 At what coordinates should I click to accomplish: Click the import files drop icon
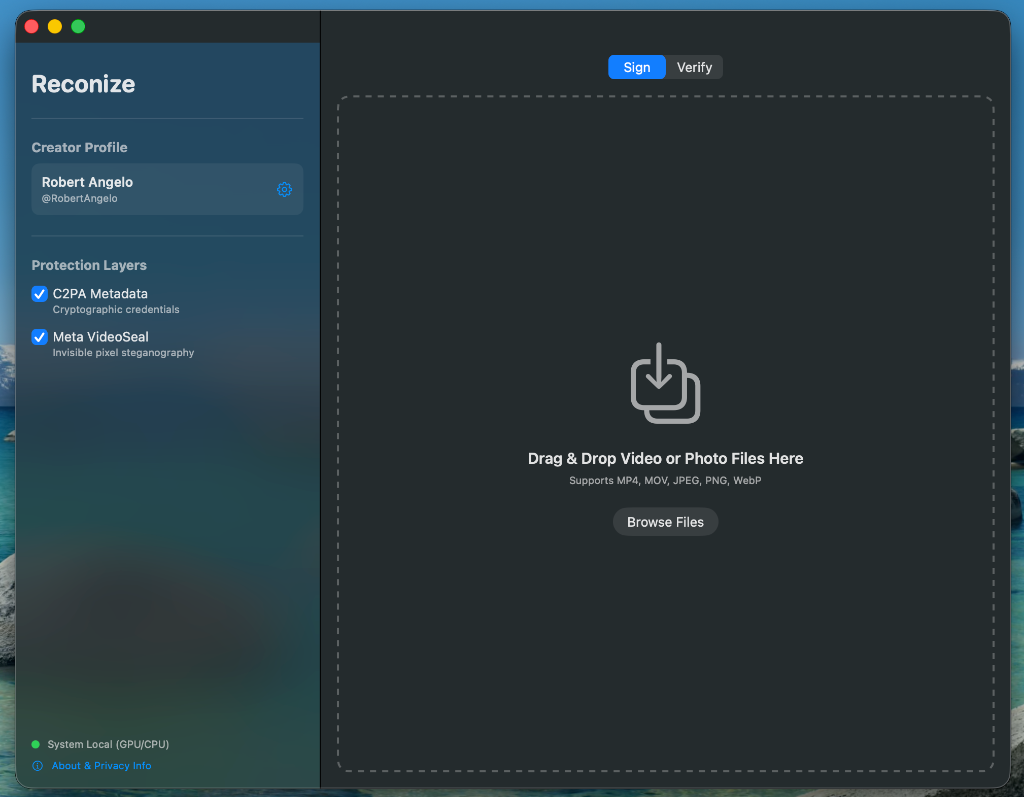(x=665, y=383)
